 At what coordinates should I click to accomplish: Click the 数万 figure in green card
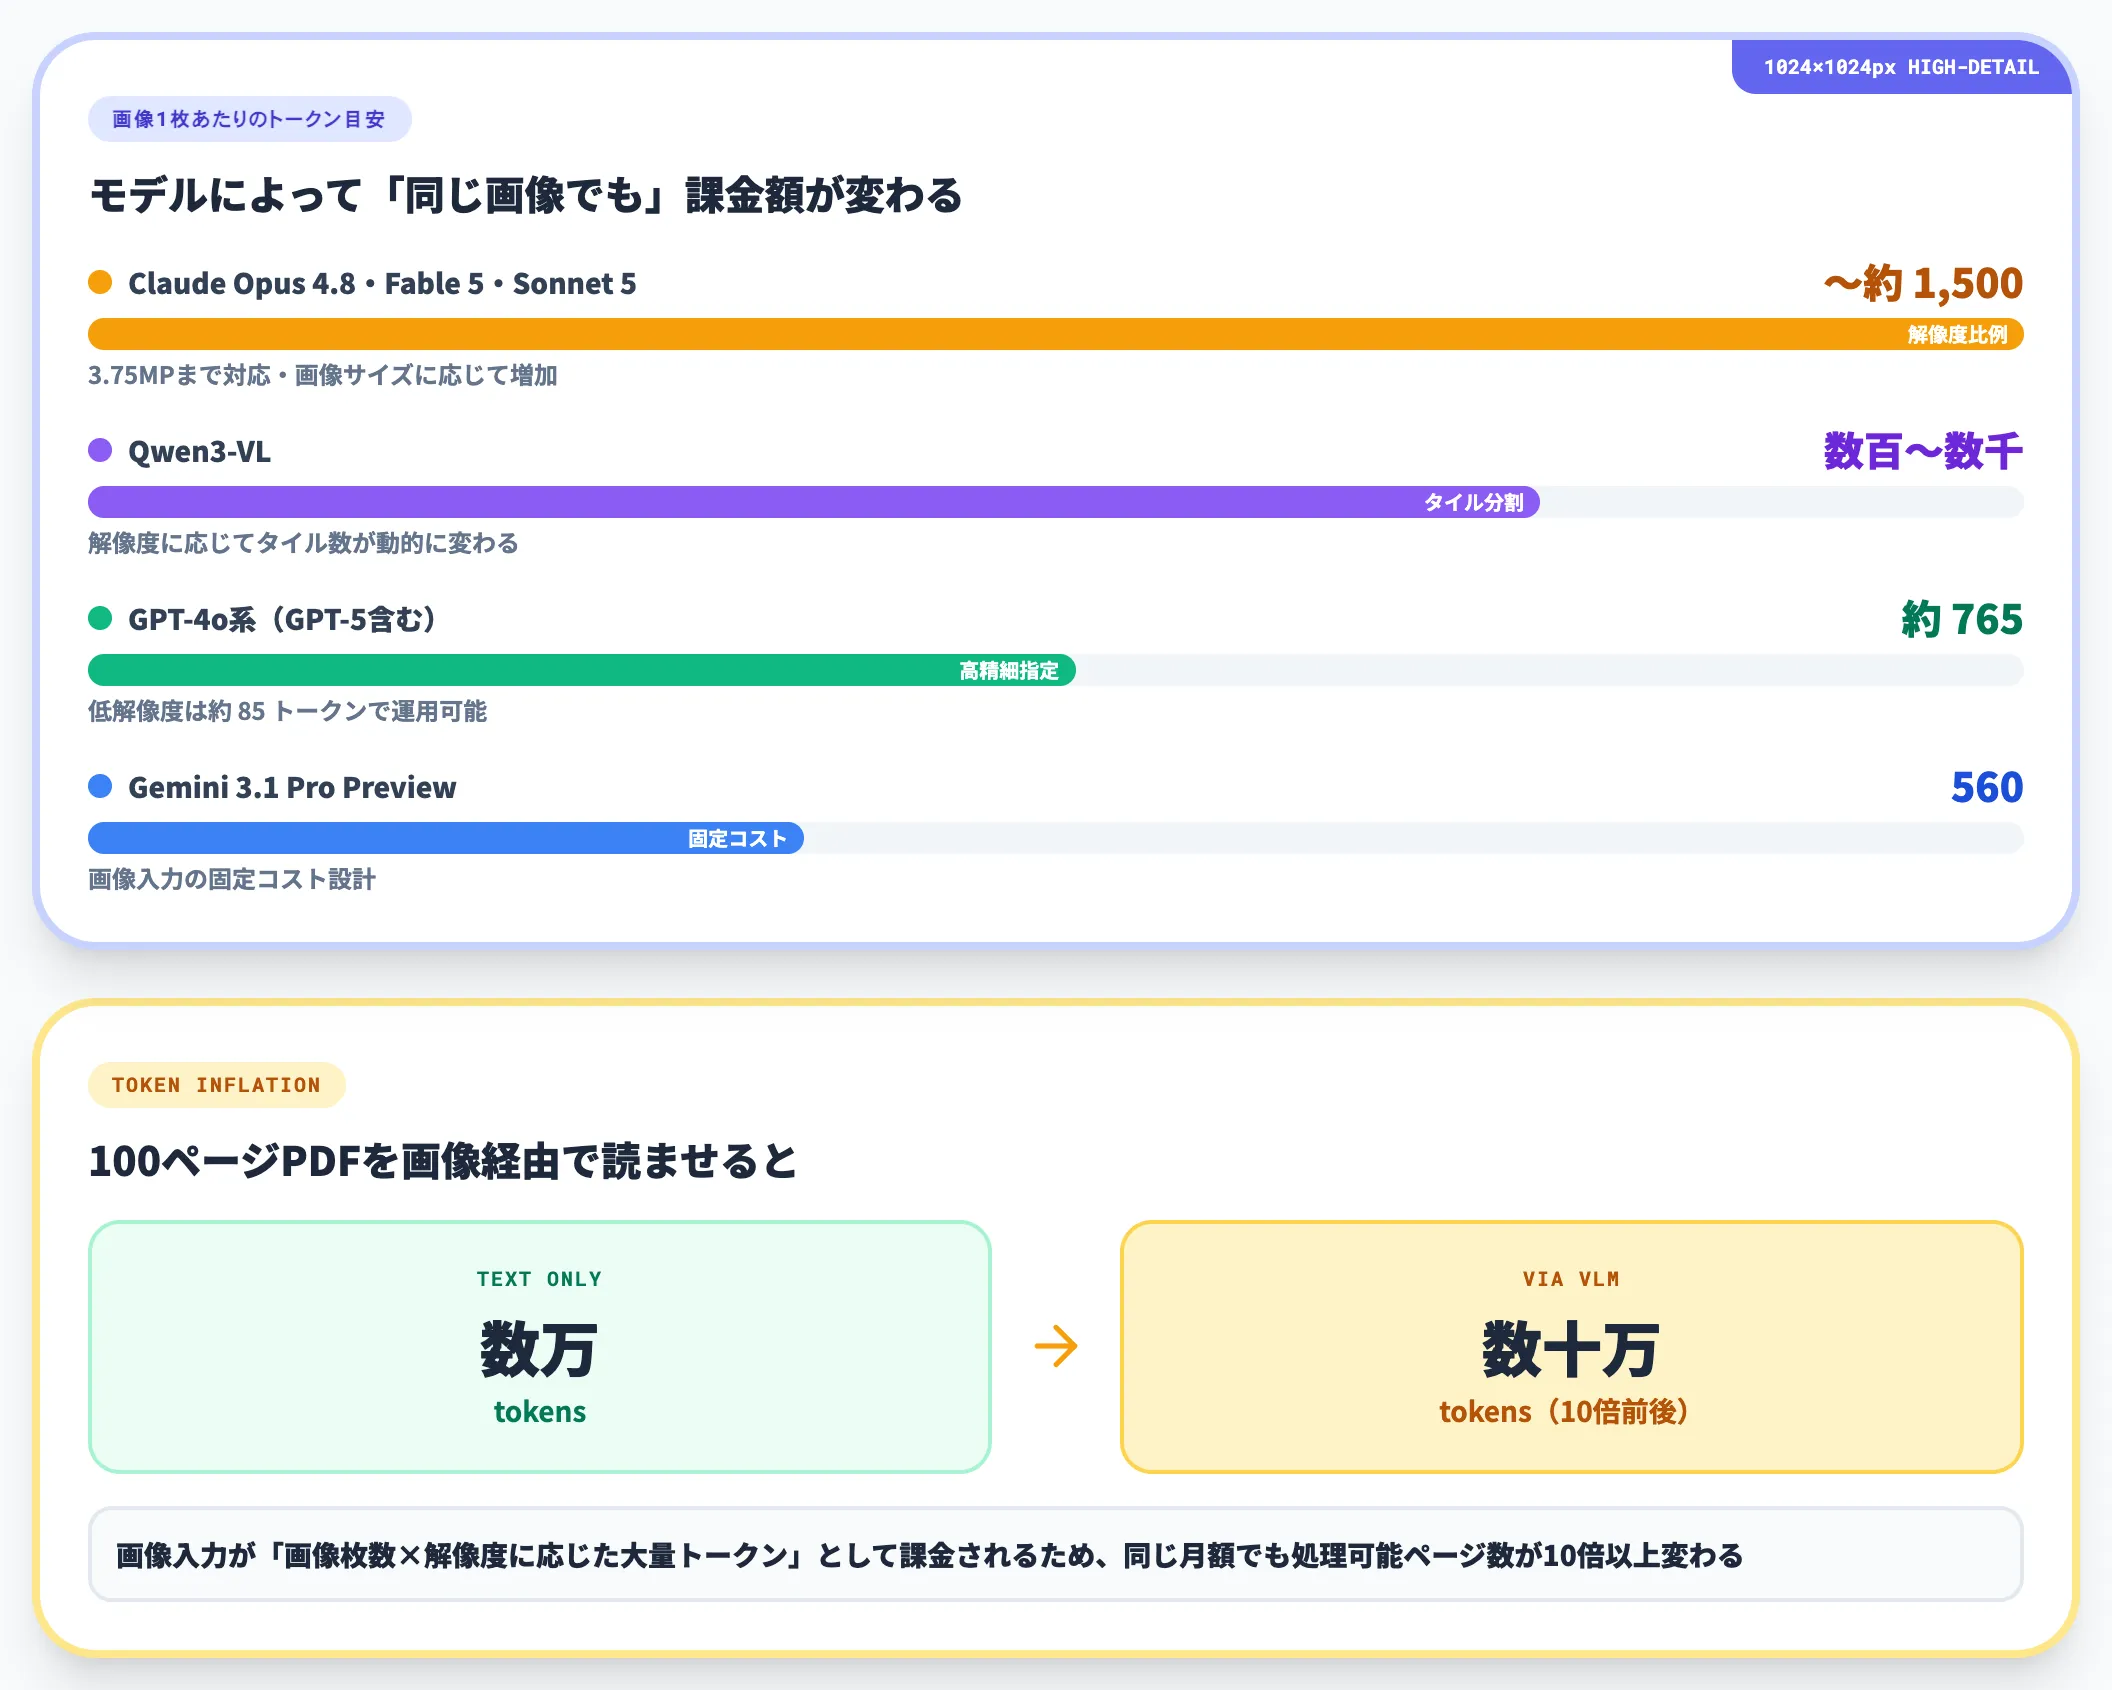(x=540, y=1349)
